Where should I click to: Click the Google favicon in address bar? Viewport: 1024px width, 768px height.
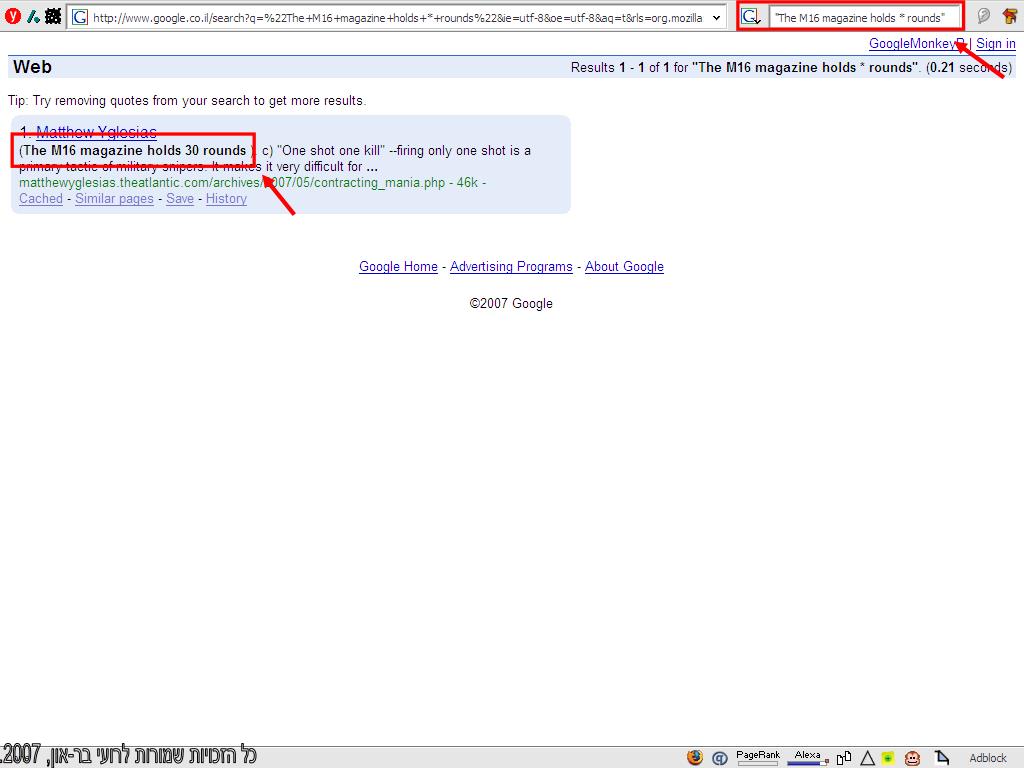point(80,17)
